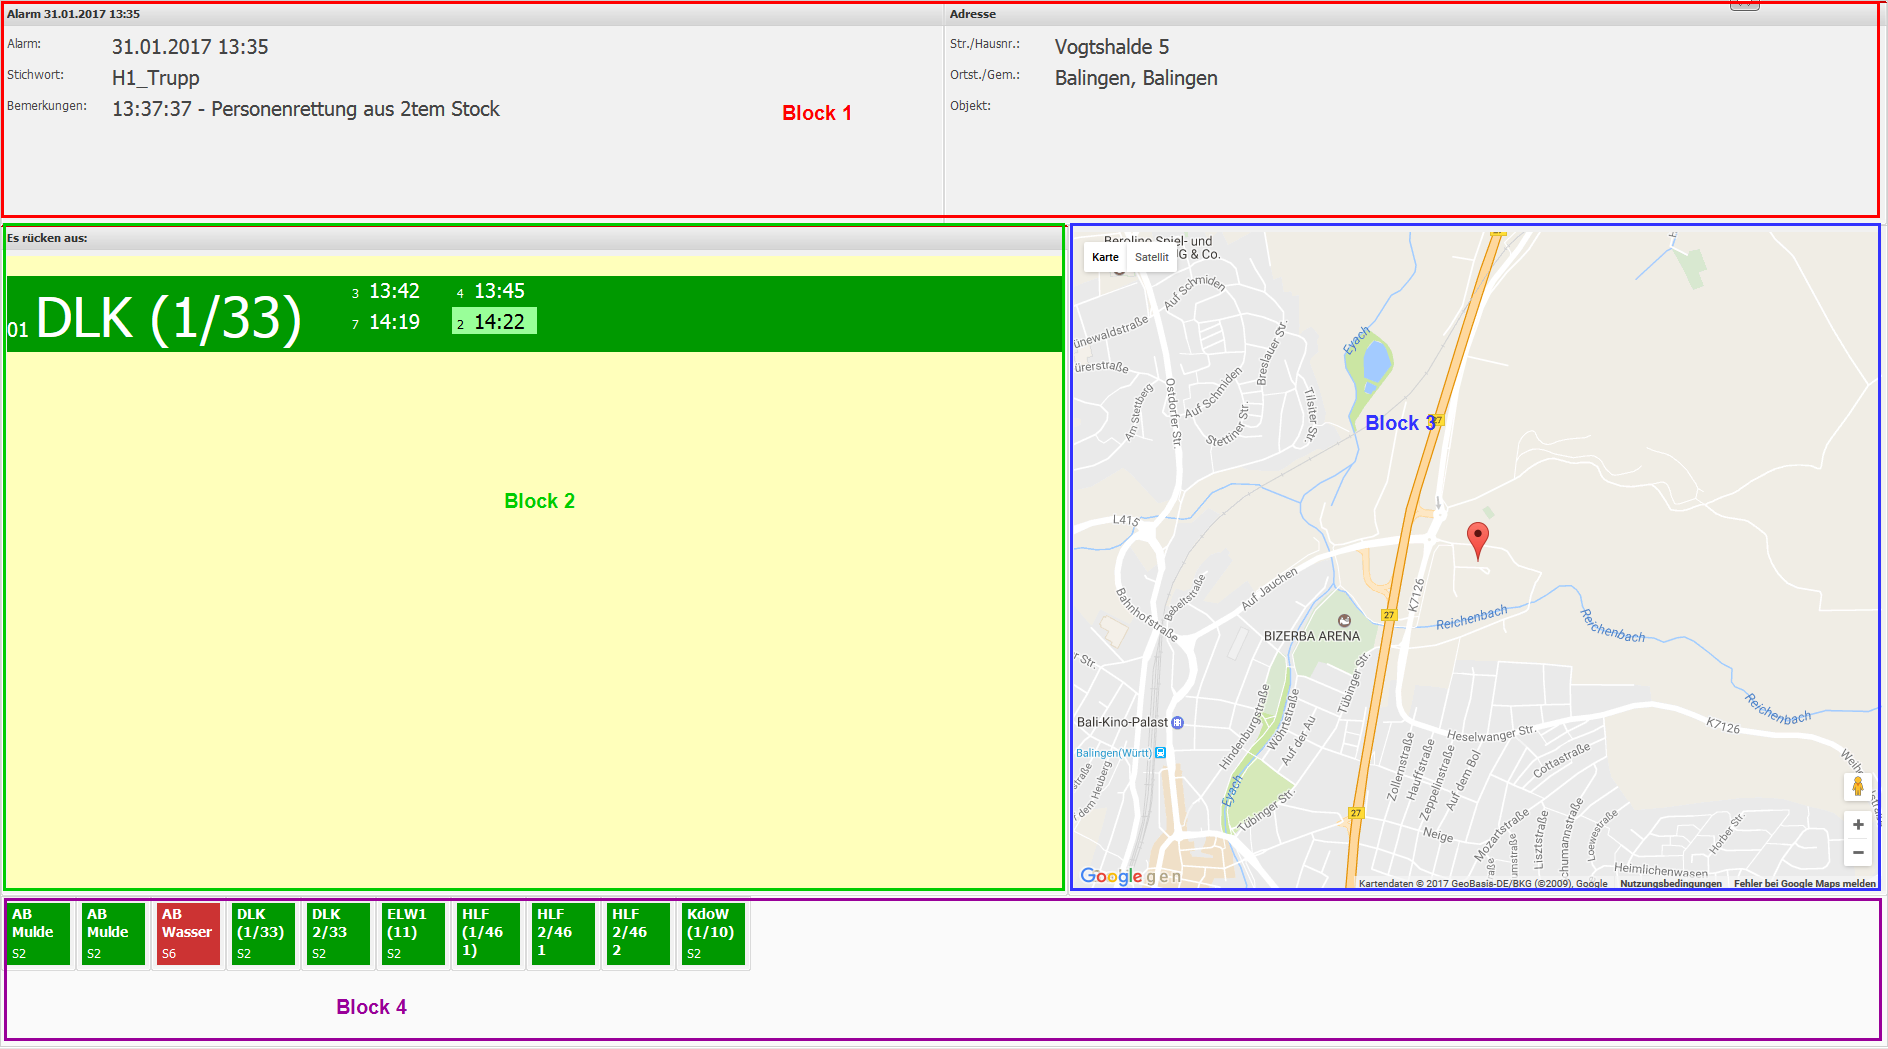The height and width of the screenshot is (1049, 1888).
Task: Switch the map to Satellit view
Action: pyautogui.click(x=1151, y=257)
